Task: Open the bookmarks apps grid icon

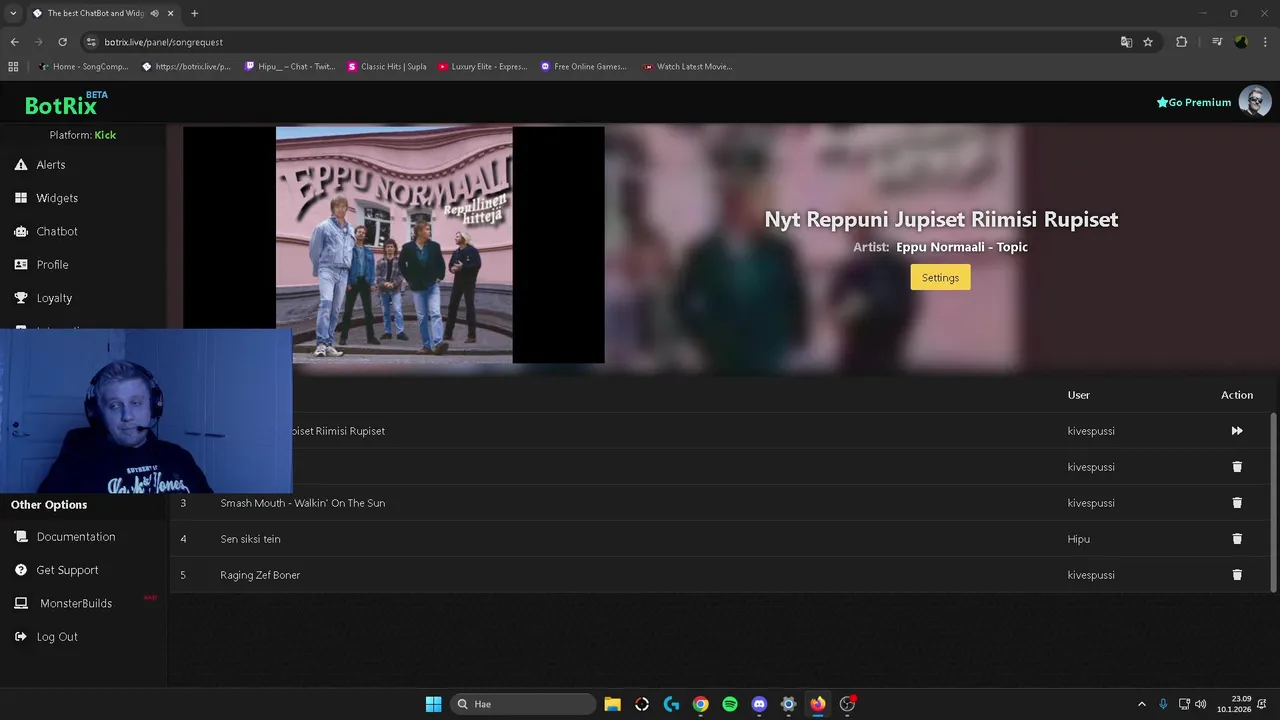Action: pyautogui.click(x=13, y=67)
